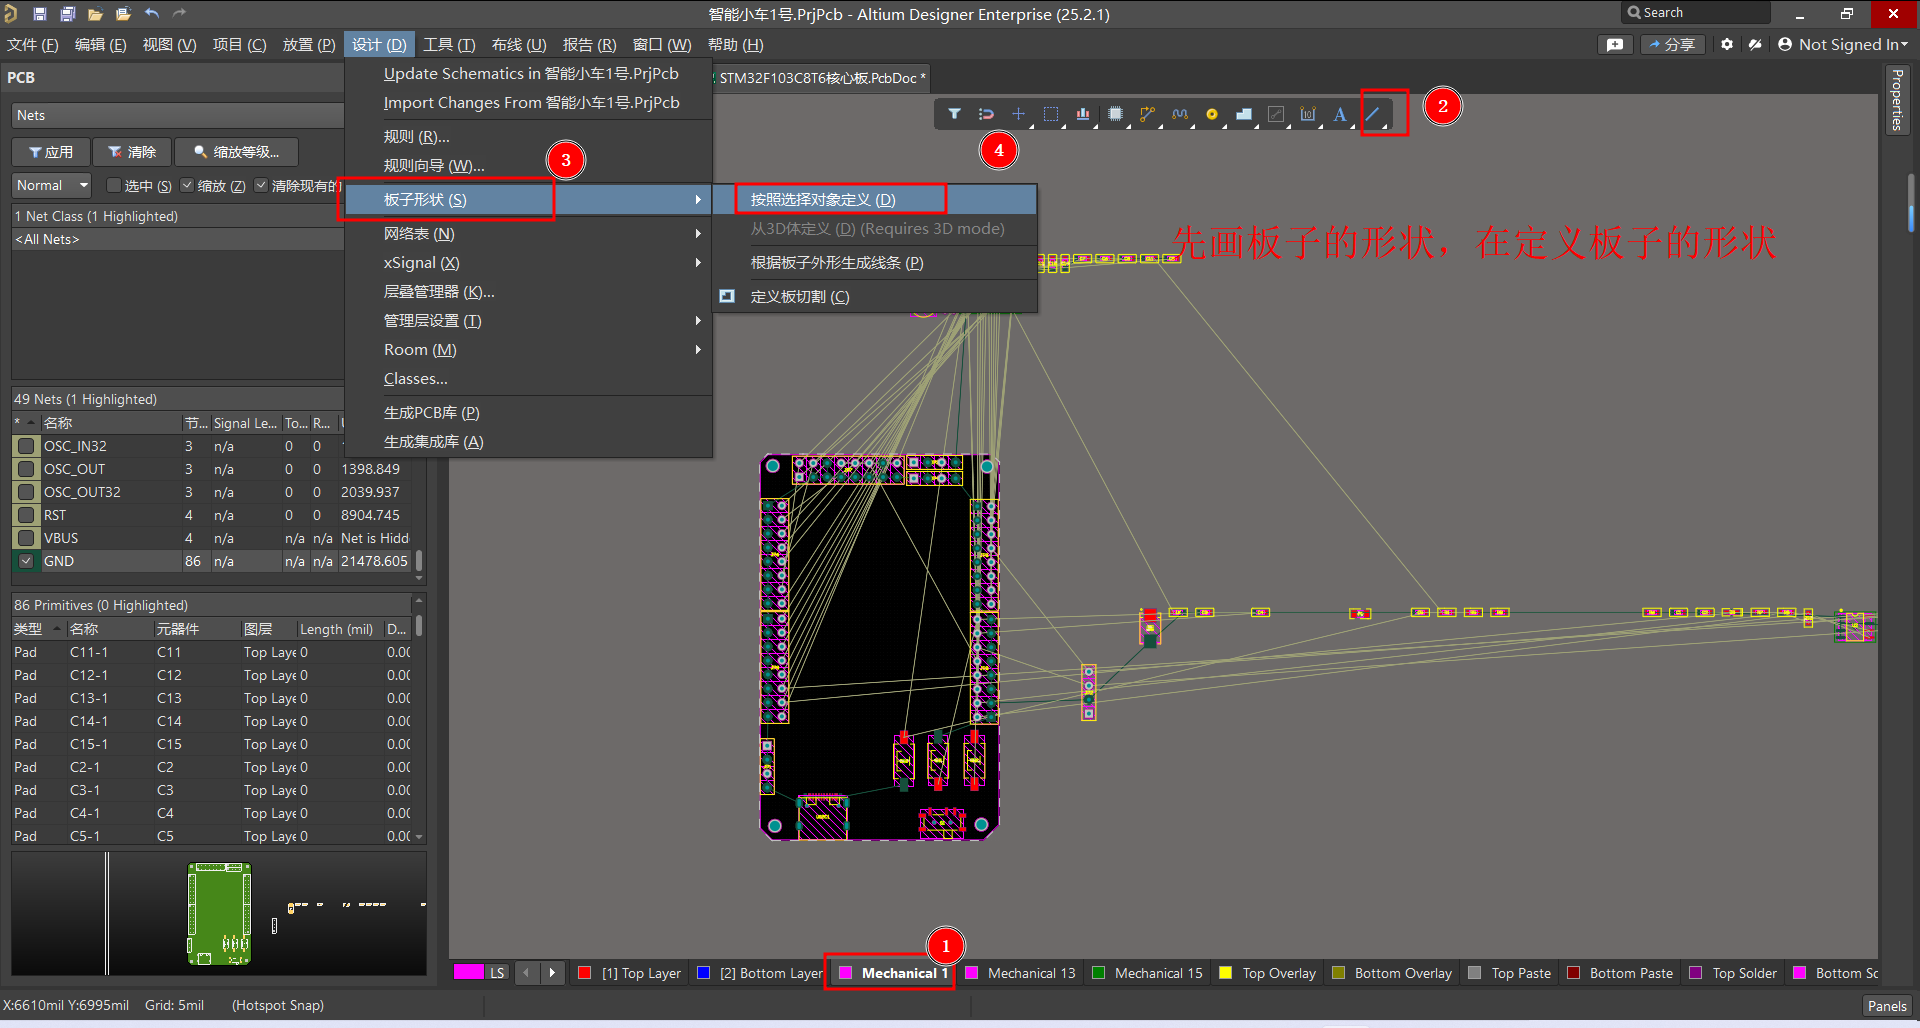Open the Normal mode dropdown
Viewport: 1920px width, 1028px height.
[52, 185]
